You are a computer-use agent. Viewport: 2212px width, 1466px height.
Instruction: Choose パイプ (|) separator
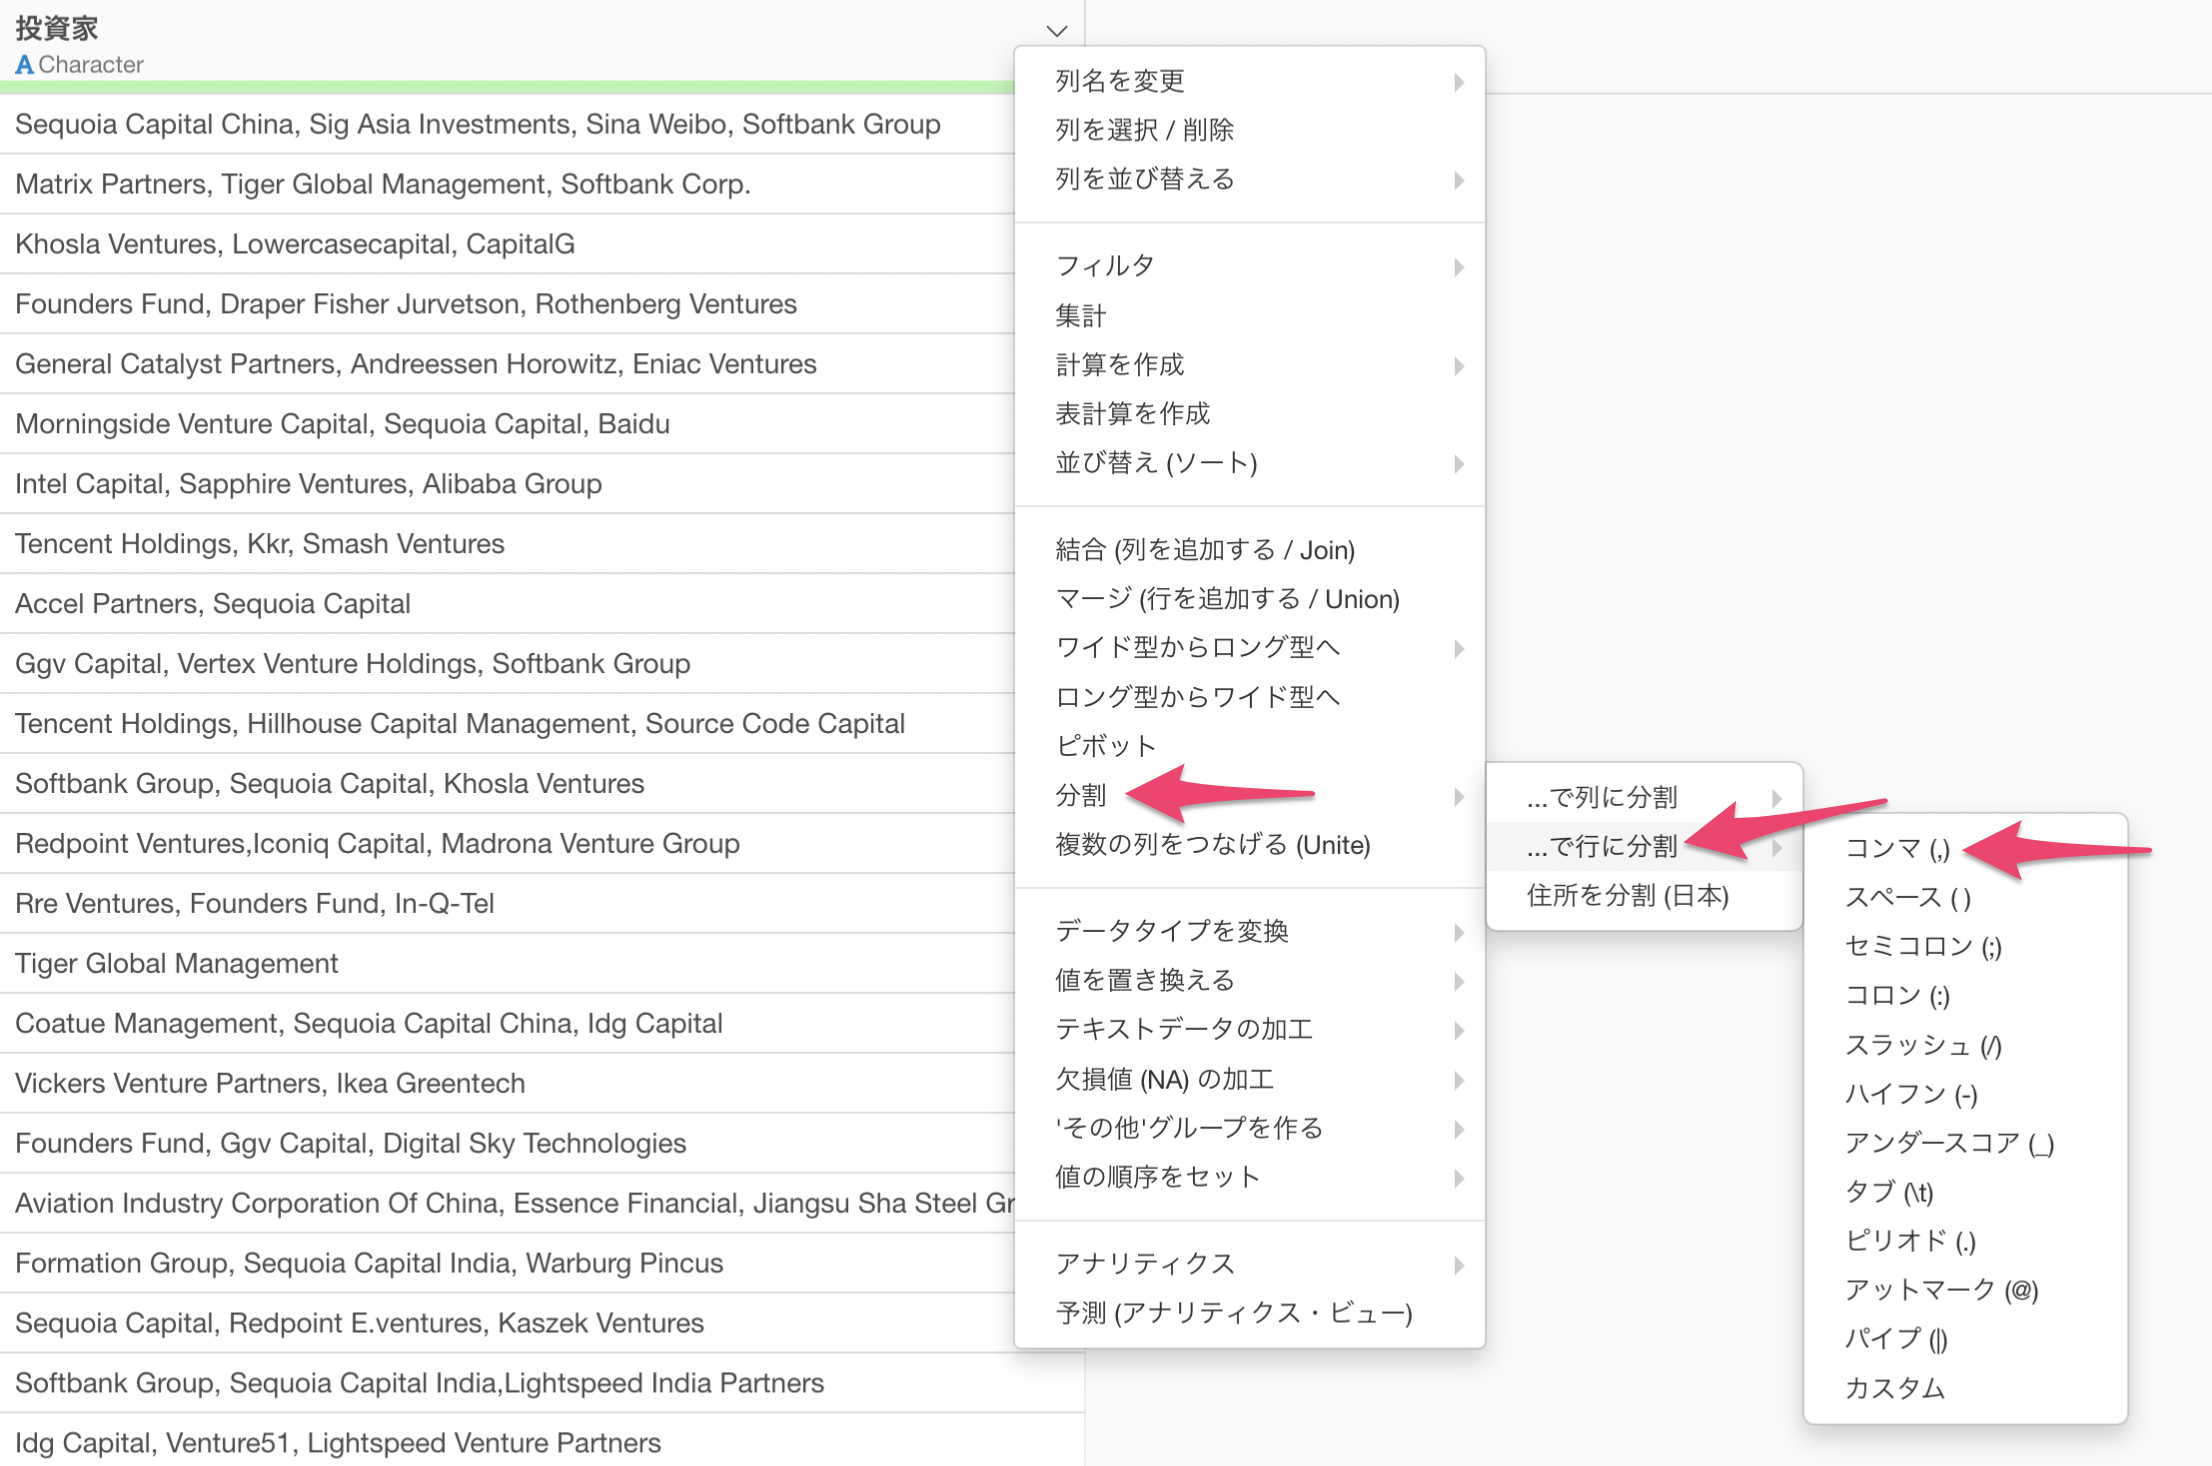point(1965,1340)
